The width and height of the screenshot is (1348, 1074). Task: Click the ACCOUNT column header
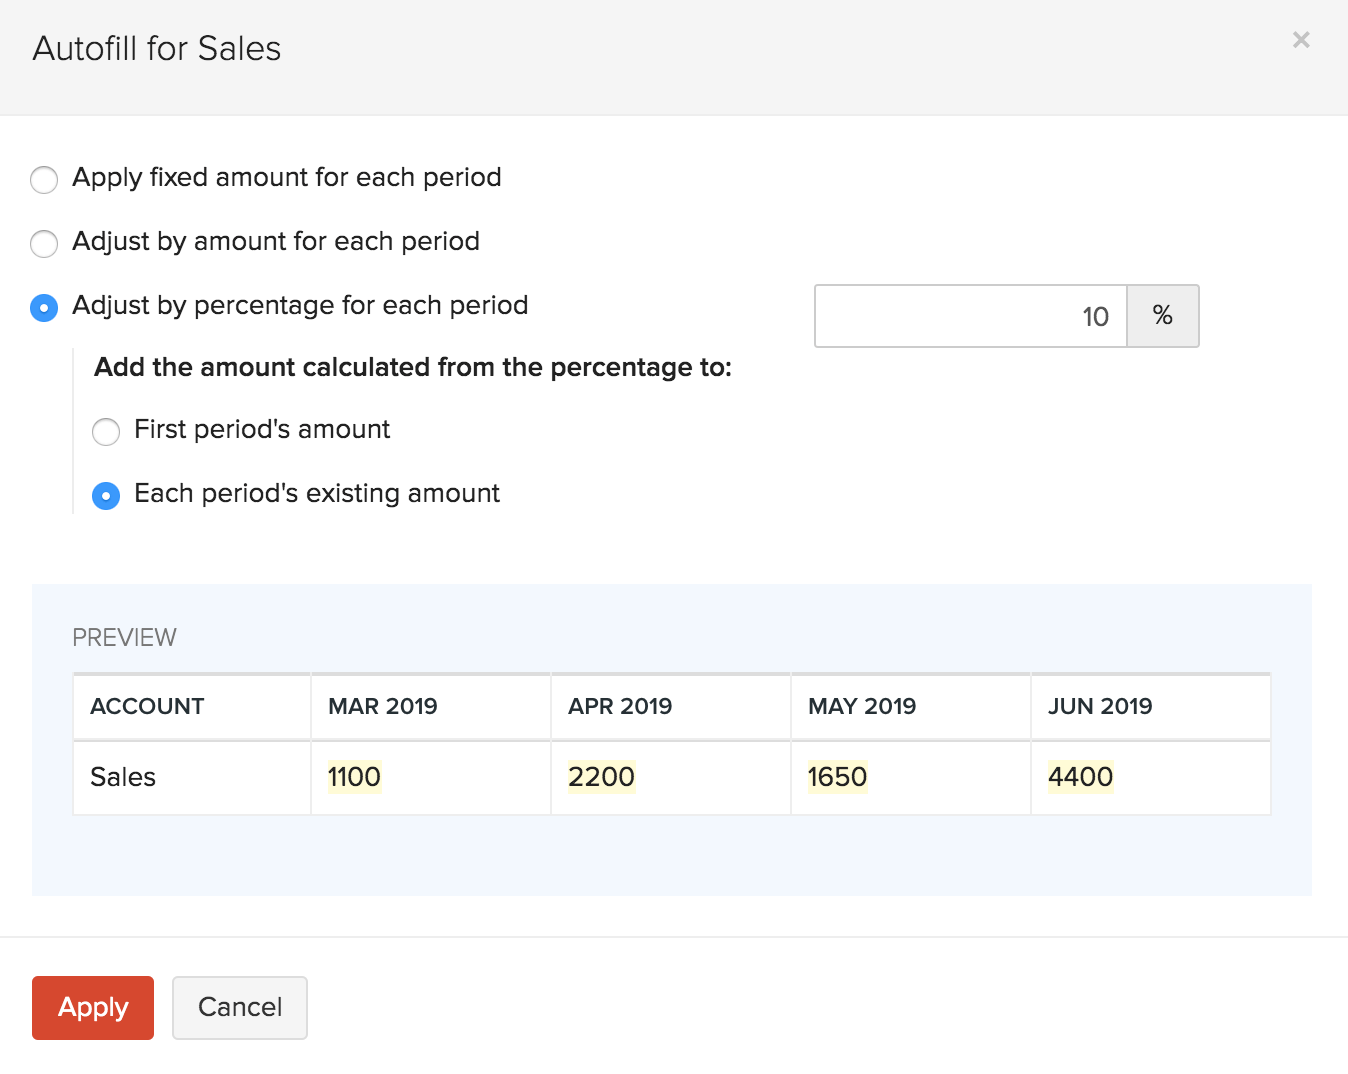pos(147,707)
